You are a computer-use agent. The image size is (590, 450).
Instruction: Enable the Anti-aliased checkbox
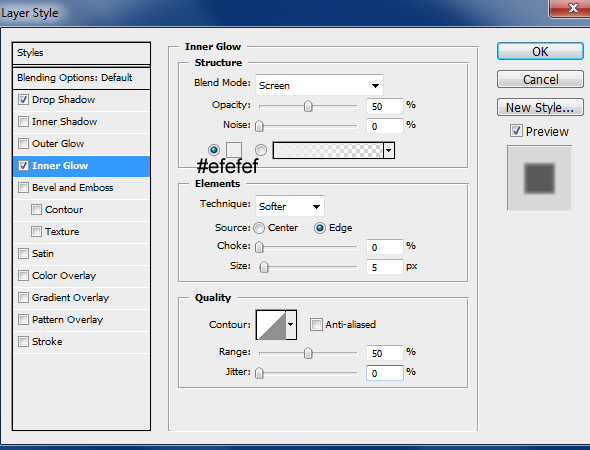coord(316,324)
